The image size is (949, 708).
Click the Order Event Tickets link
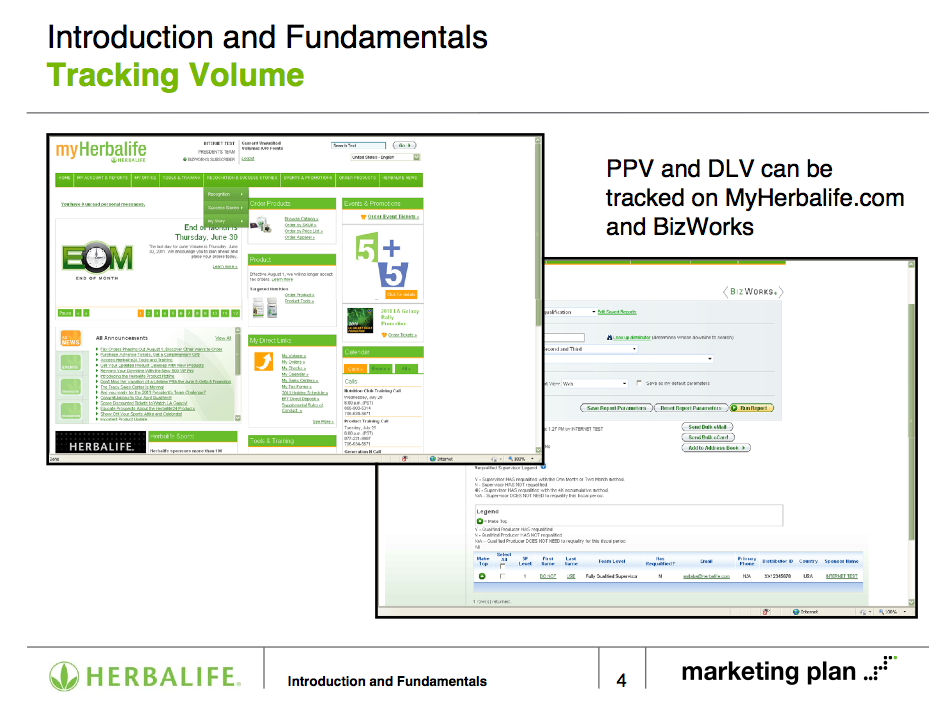click(393, 217)
